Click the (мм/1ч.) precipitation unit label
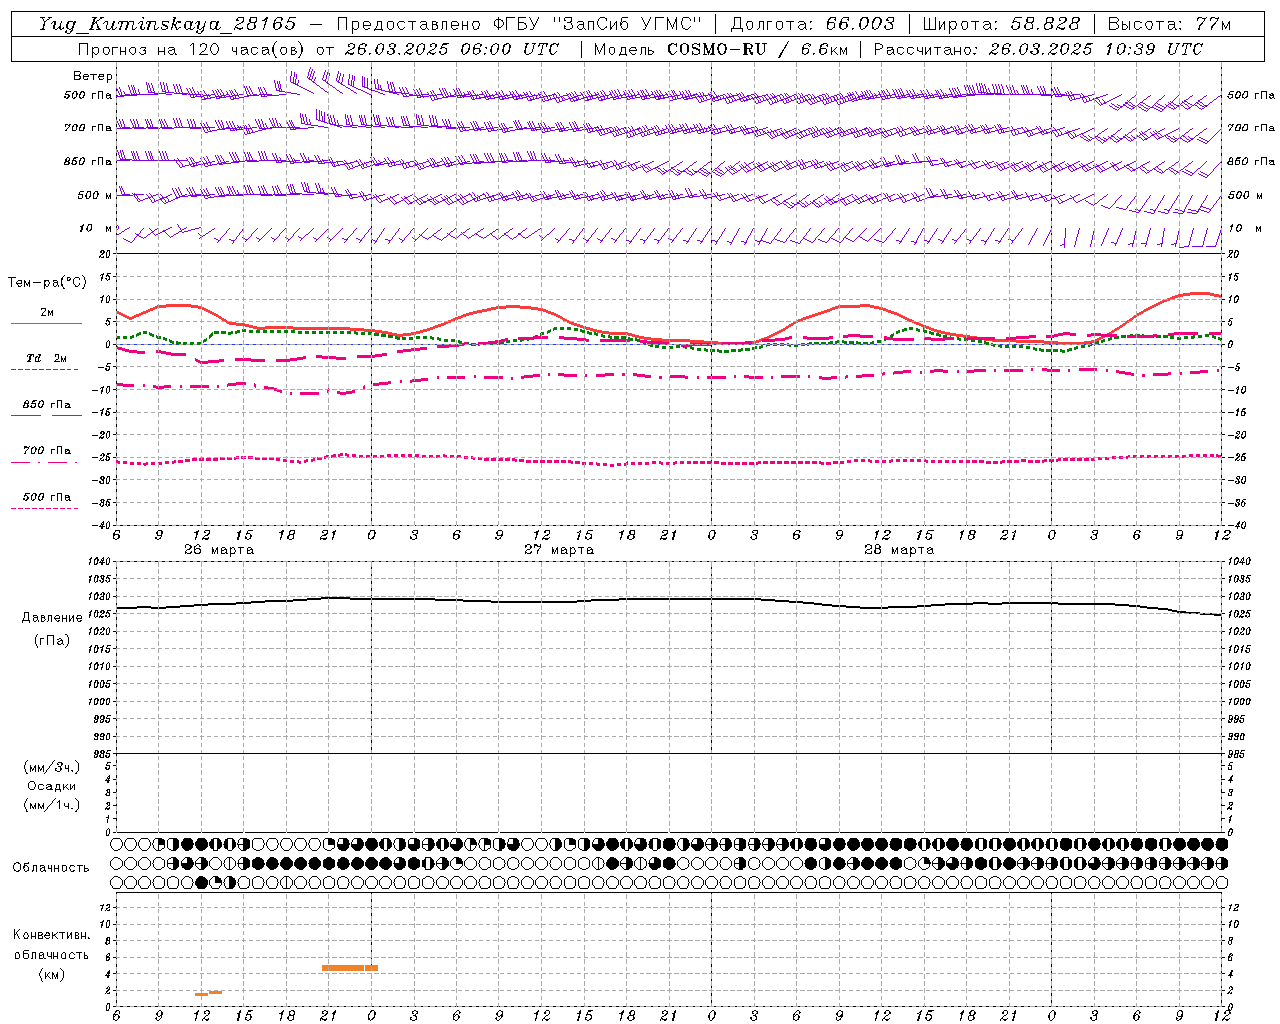The height and width of the screenshot is (1024, 1280). [52, 805]
